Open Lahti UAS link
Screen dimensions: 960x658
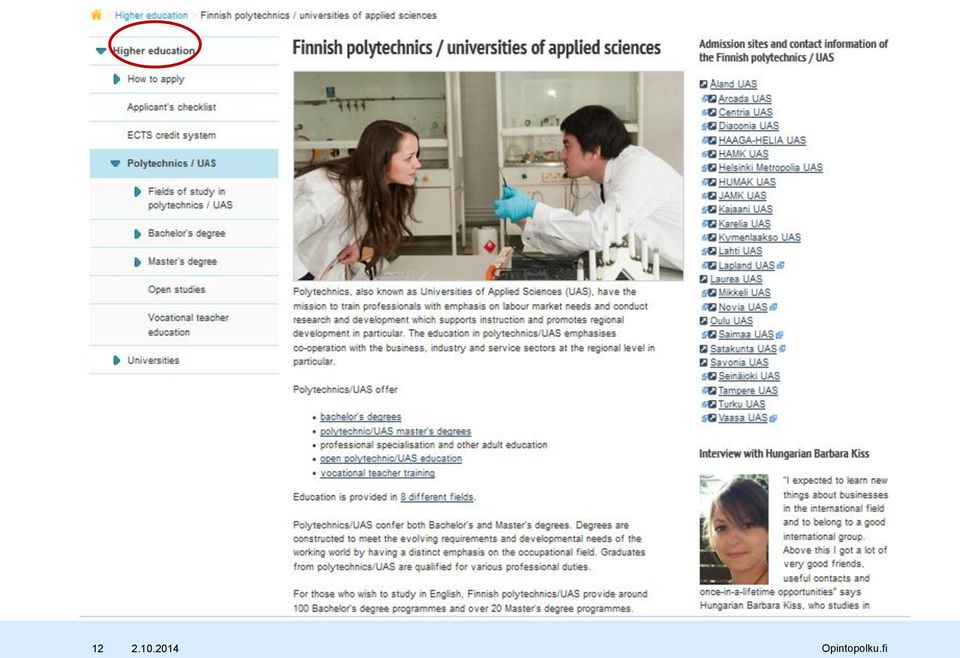[x=740, y=251]
